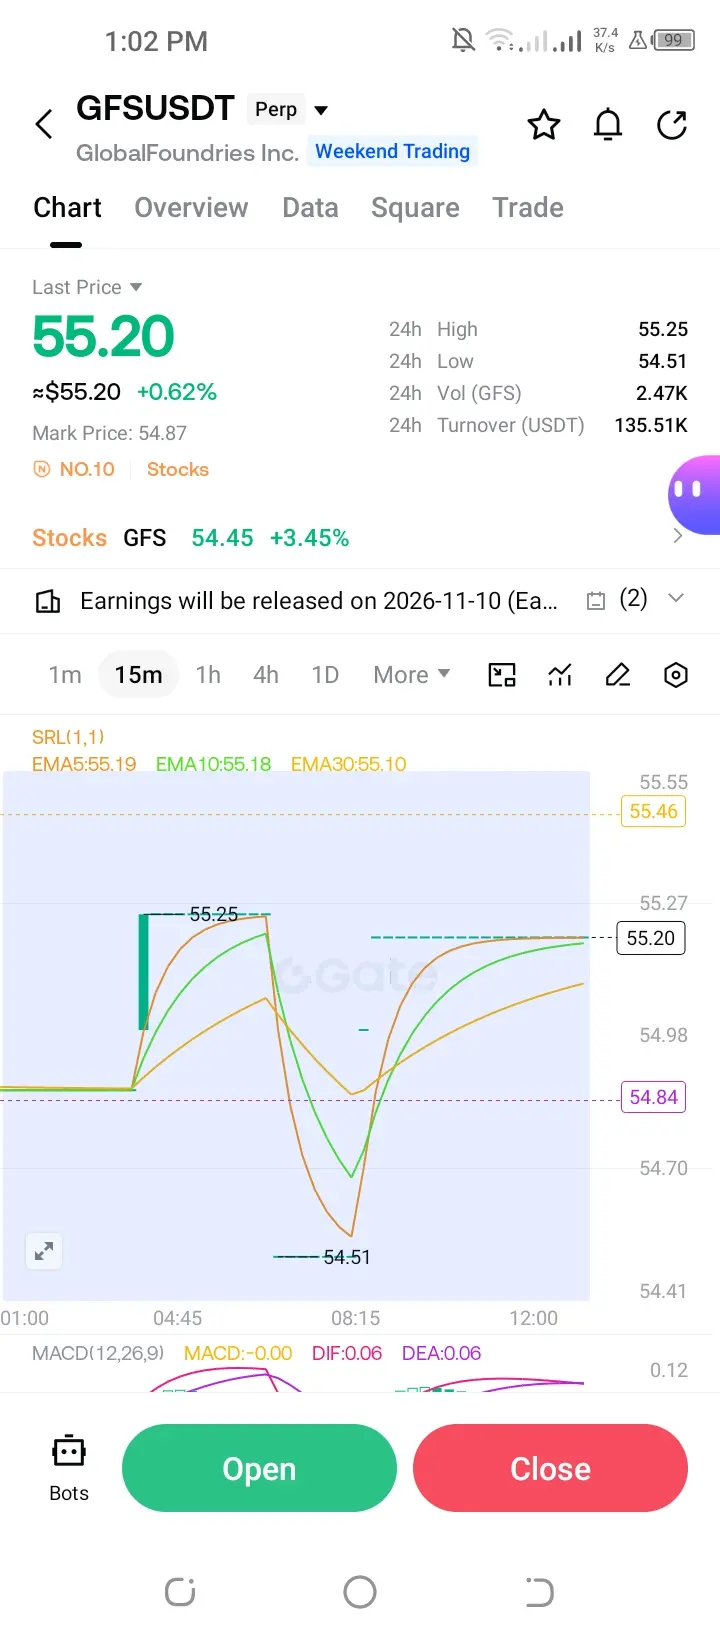Screen dimensions: 720x1640
Task: Tap the 55.46 price level marker
Action: [654, 811]
